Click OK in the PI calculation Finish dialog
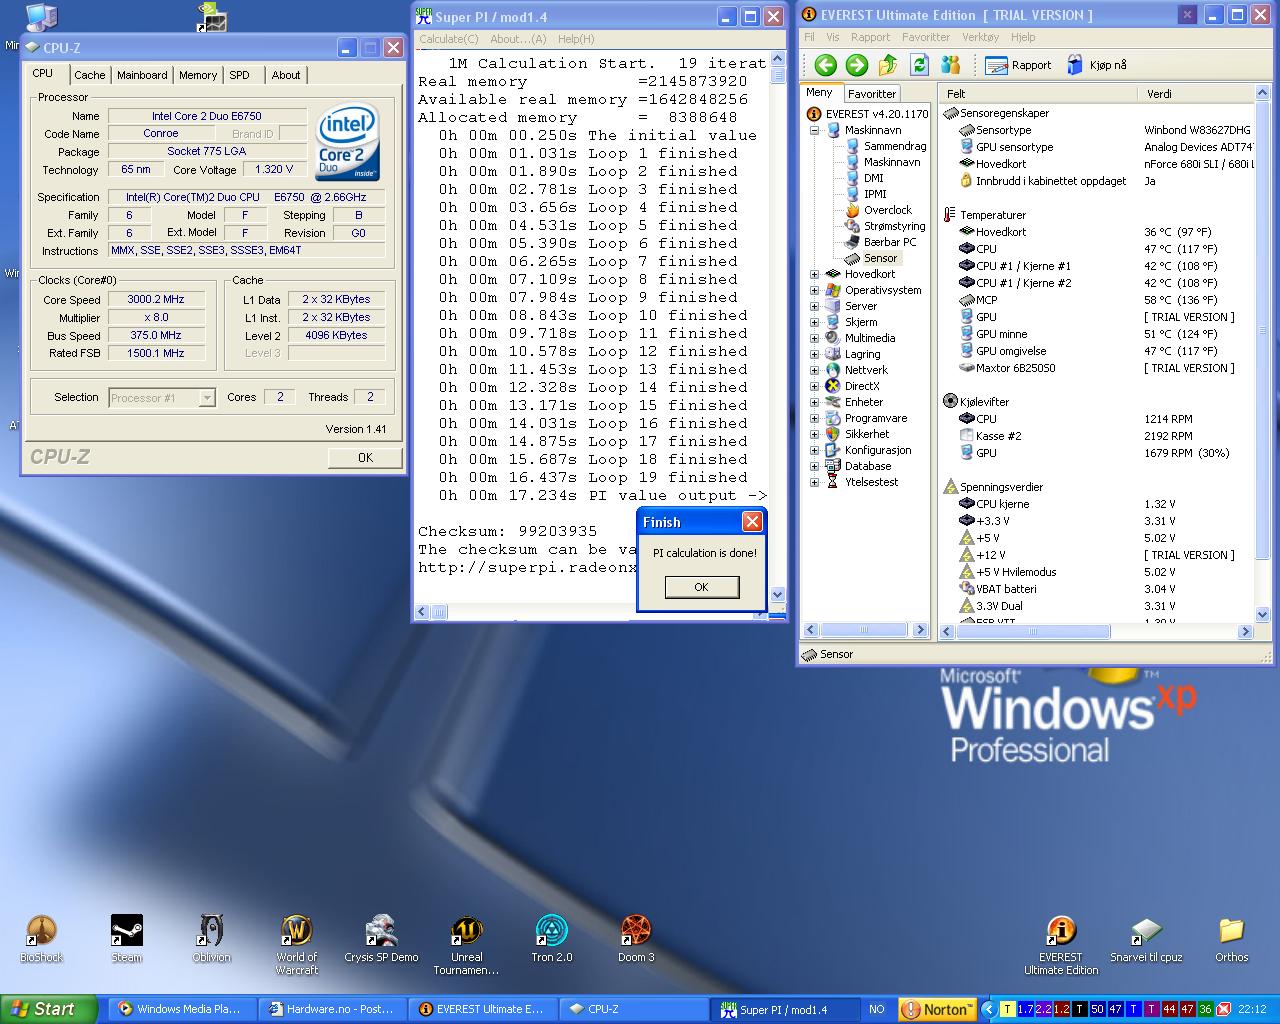The height and width of the screenshot is (1024, 1280). pos(701,587)
